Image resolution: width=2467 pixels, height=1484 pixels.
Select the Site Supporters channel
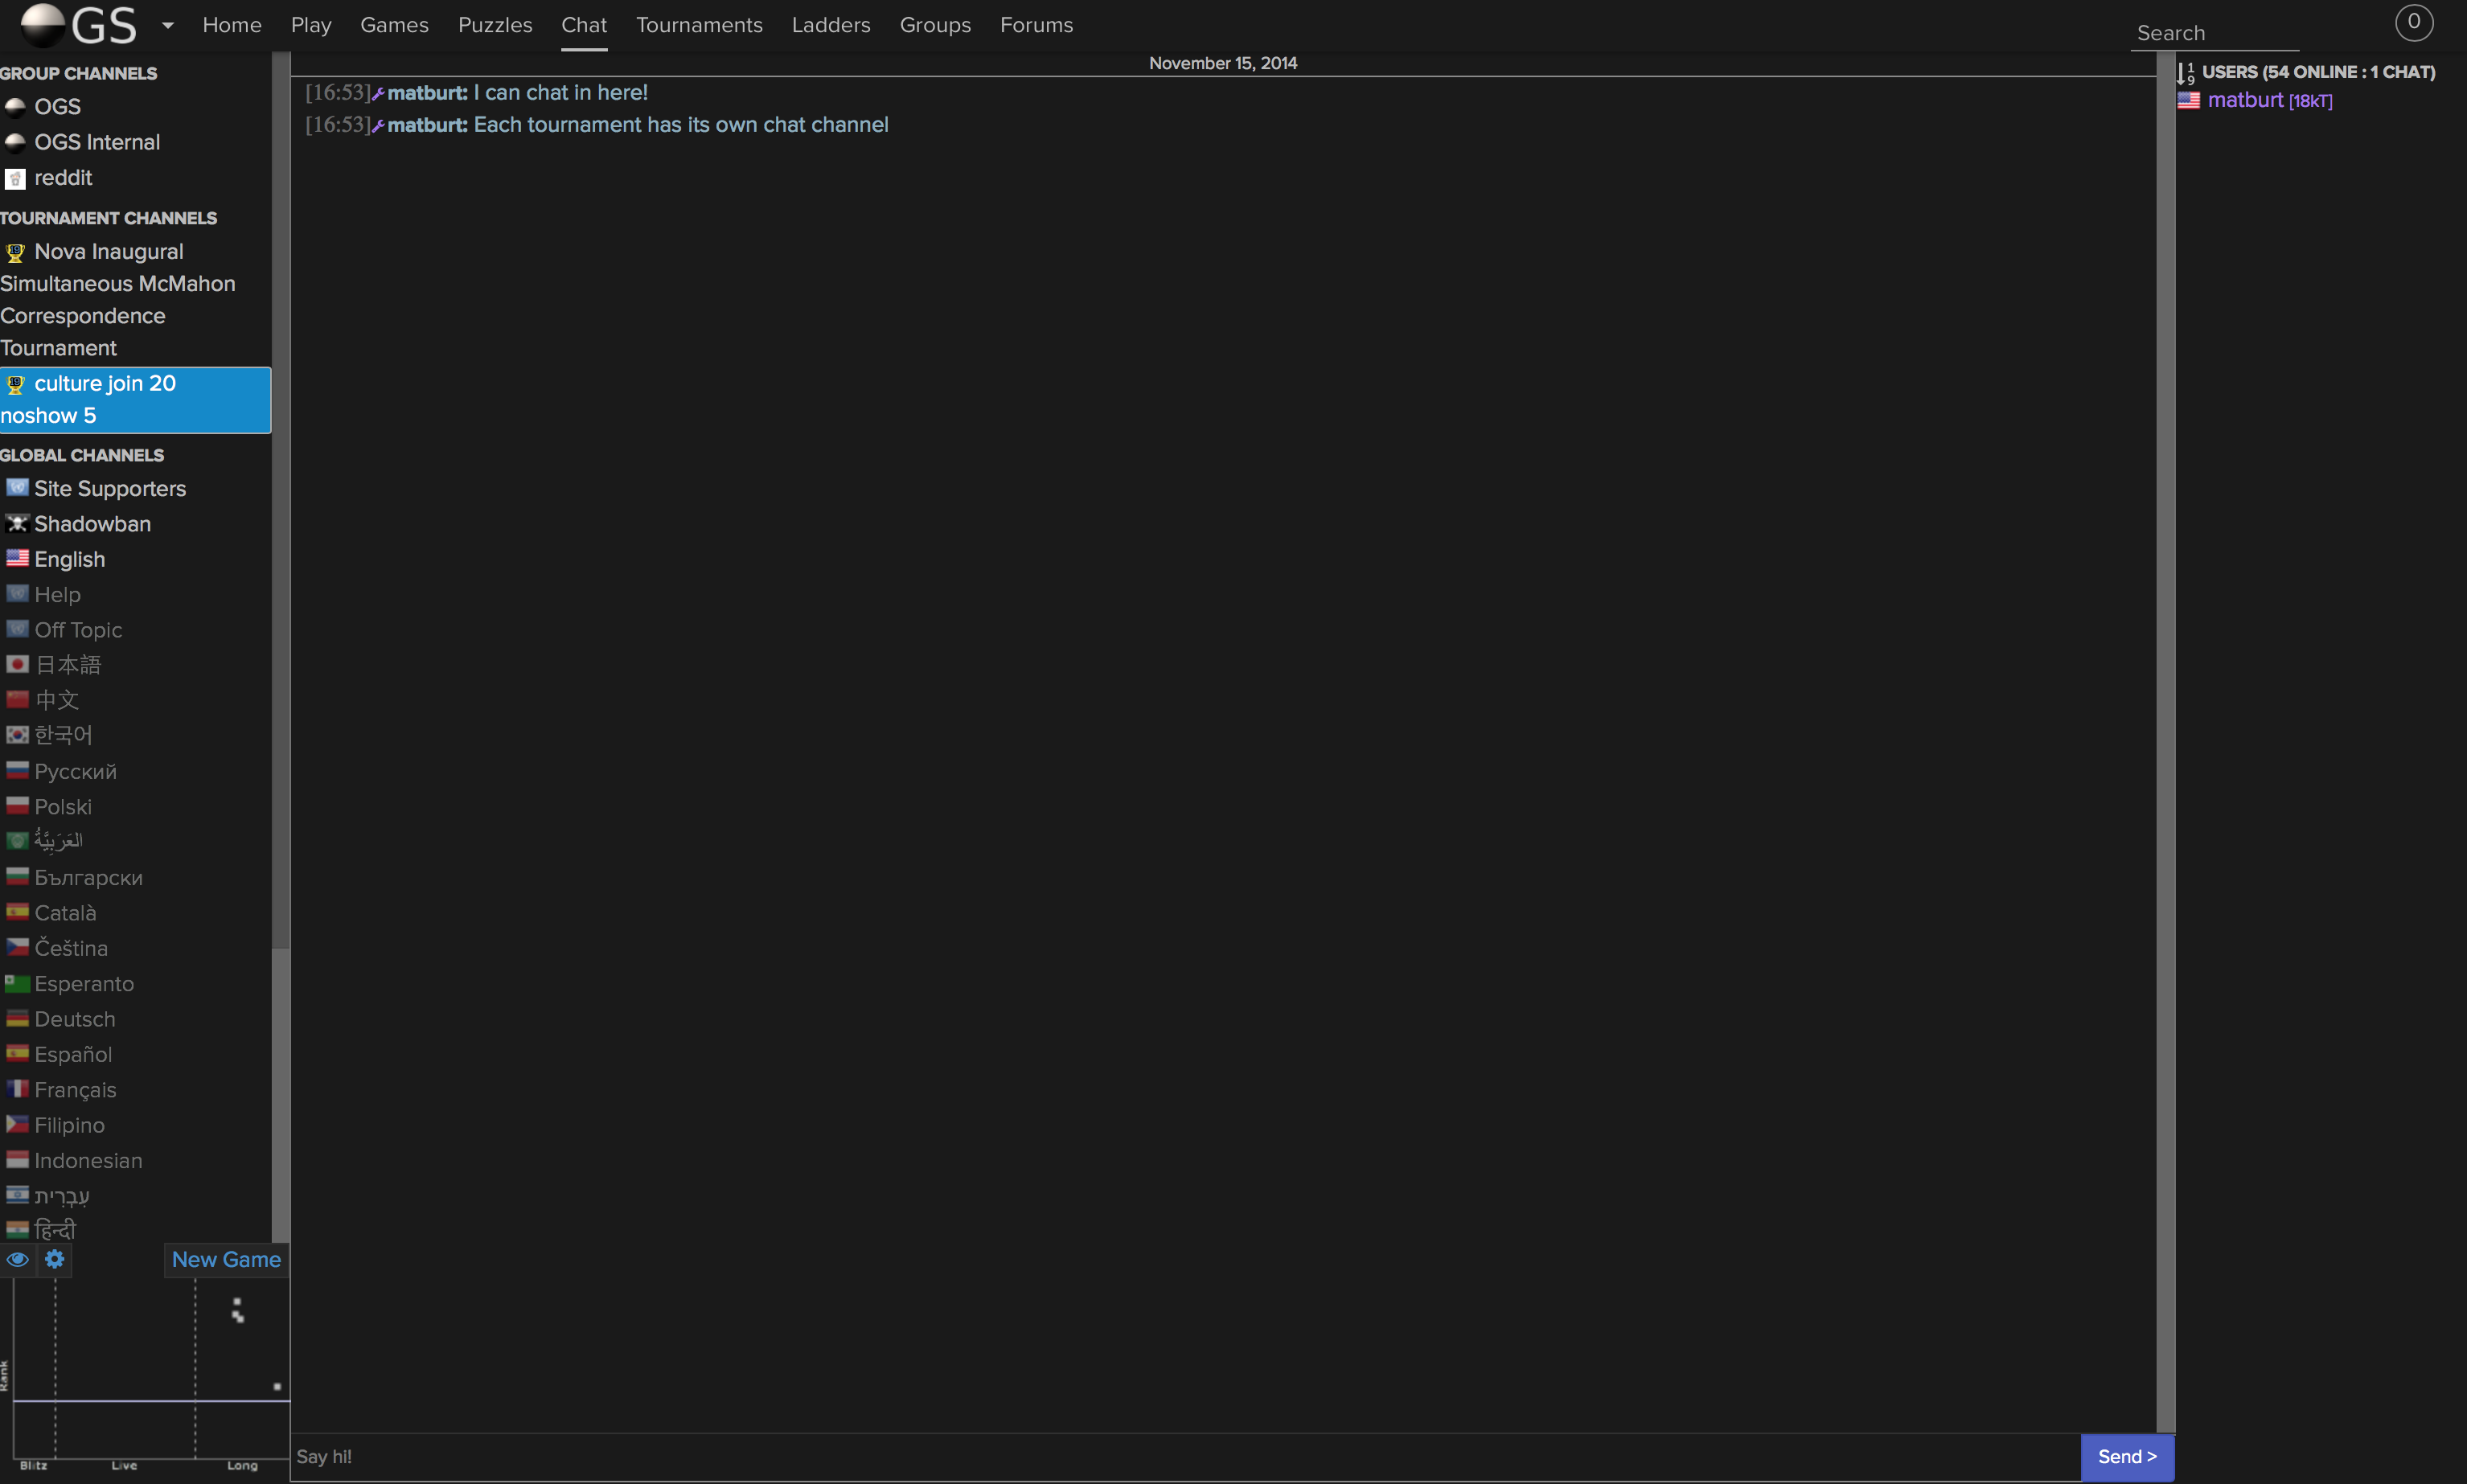tap(109, 489)
